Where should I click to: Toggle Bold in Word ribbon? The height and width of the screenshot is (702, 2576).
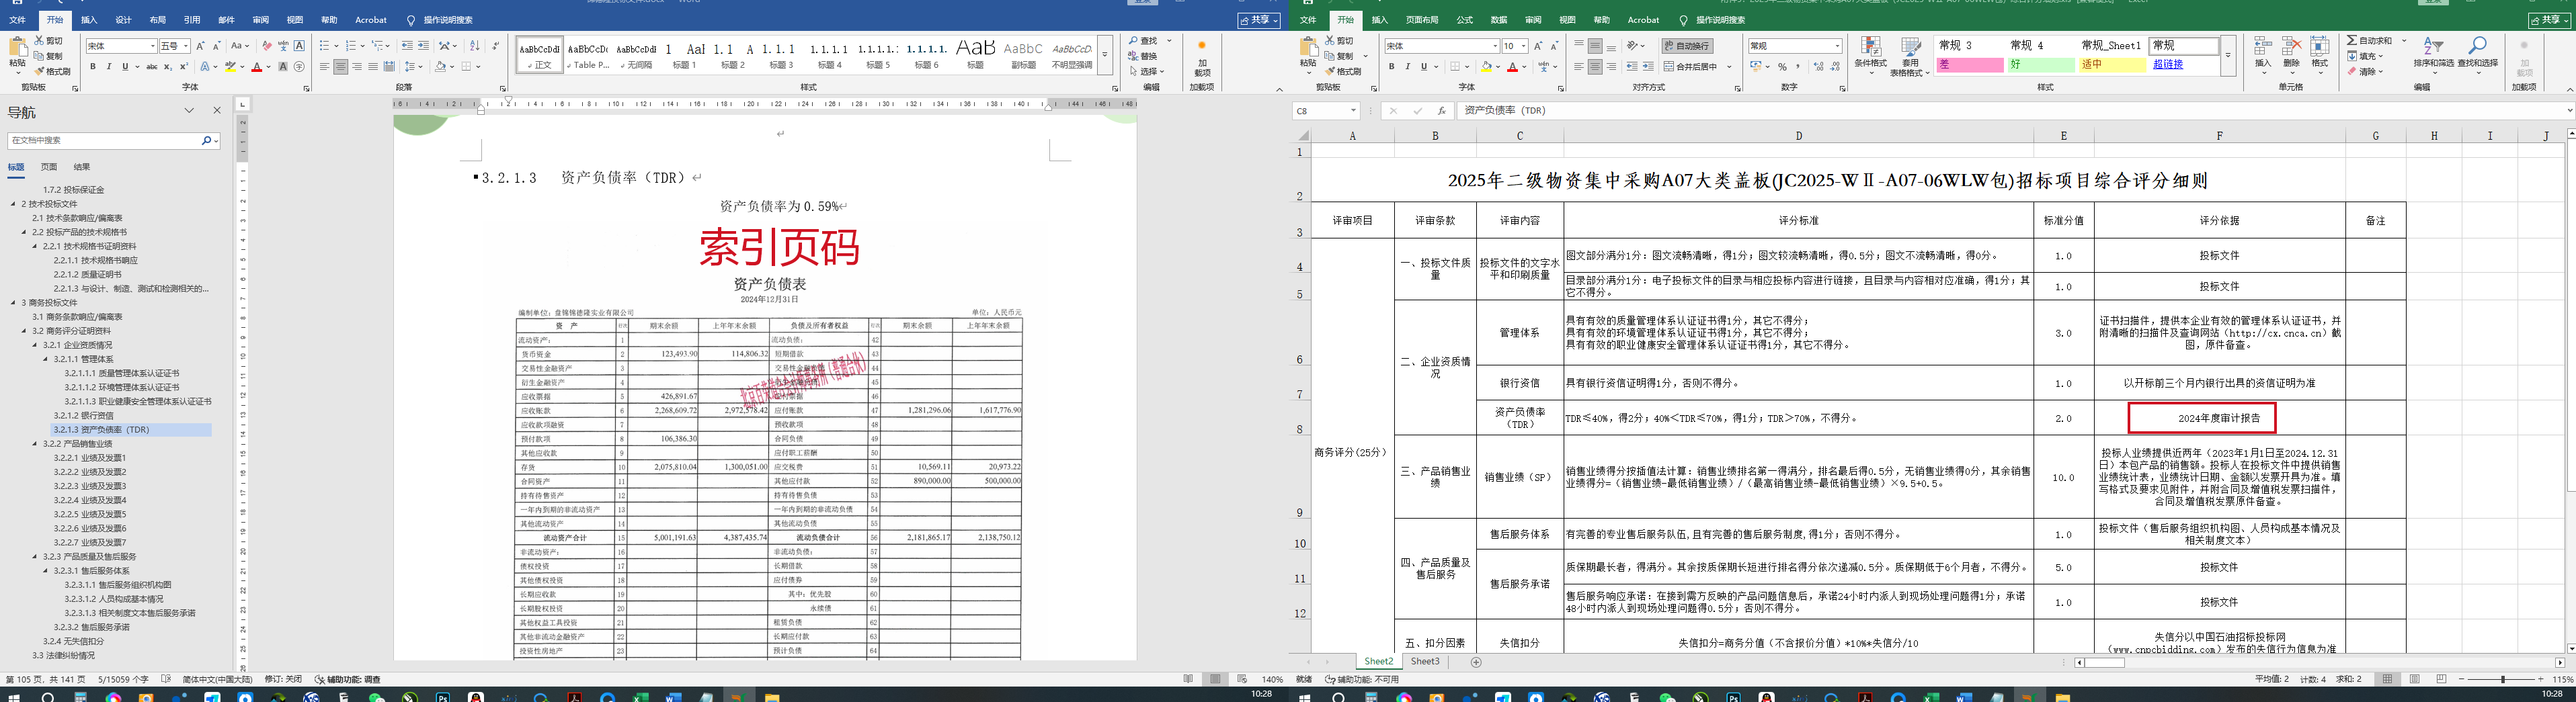(93, 67)
